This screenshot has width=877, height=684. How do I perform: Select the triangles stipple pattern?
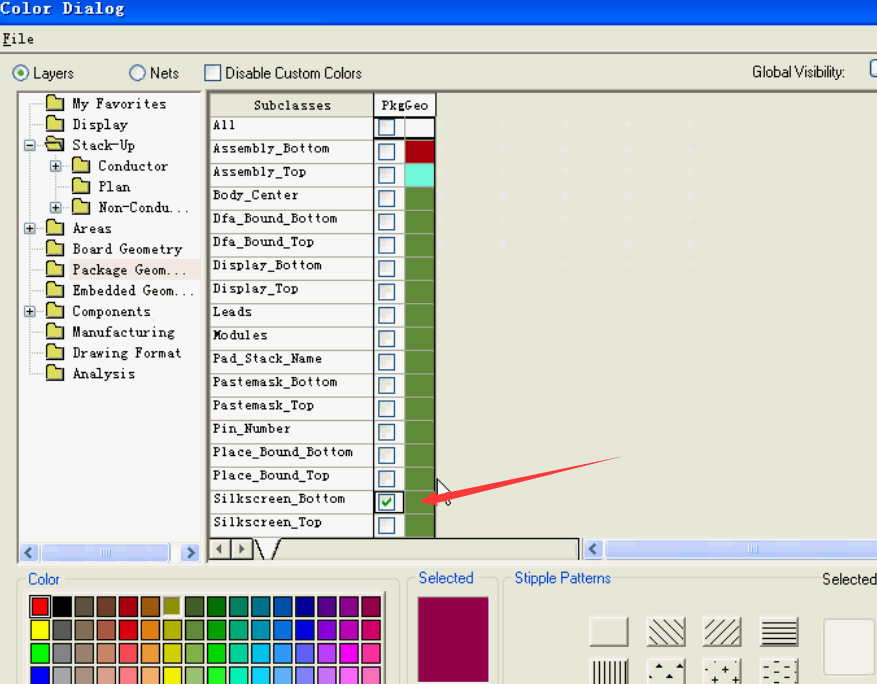point(666,671)
